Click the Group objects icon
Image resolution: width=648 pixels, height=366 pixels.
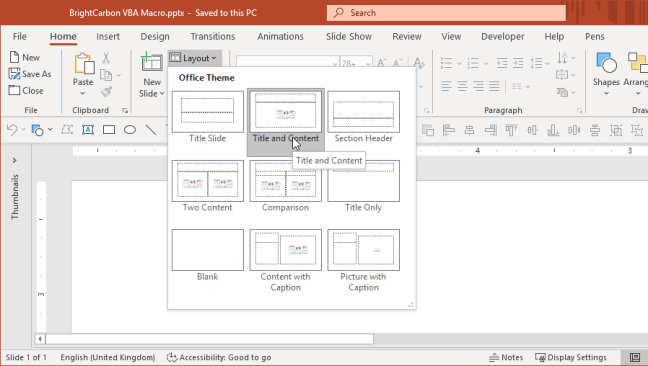pos(616,131)
